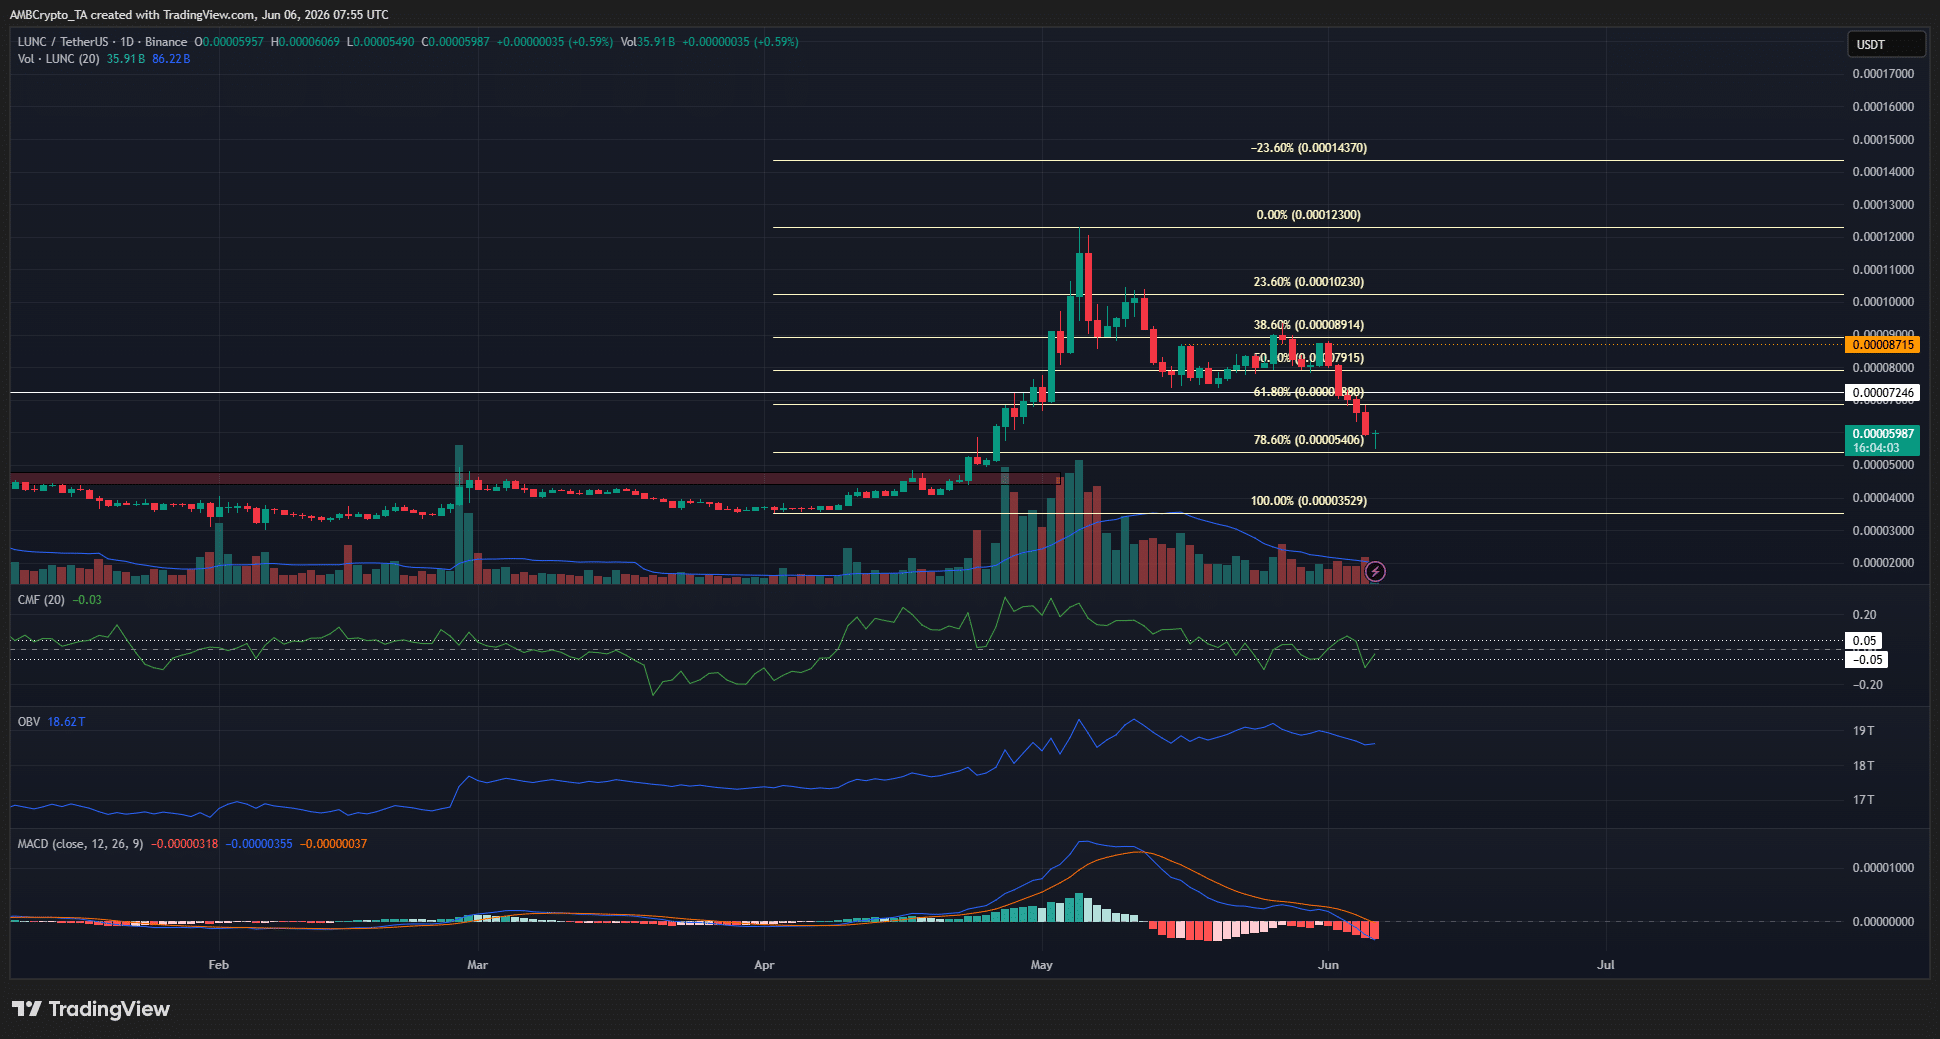This screenshot has height=1039, width=1940.
Task: Click the Mar label on time axis
Action: pyautogui.click(x=477, y=965)
